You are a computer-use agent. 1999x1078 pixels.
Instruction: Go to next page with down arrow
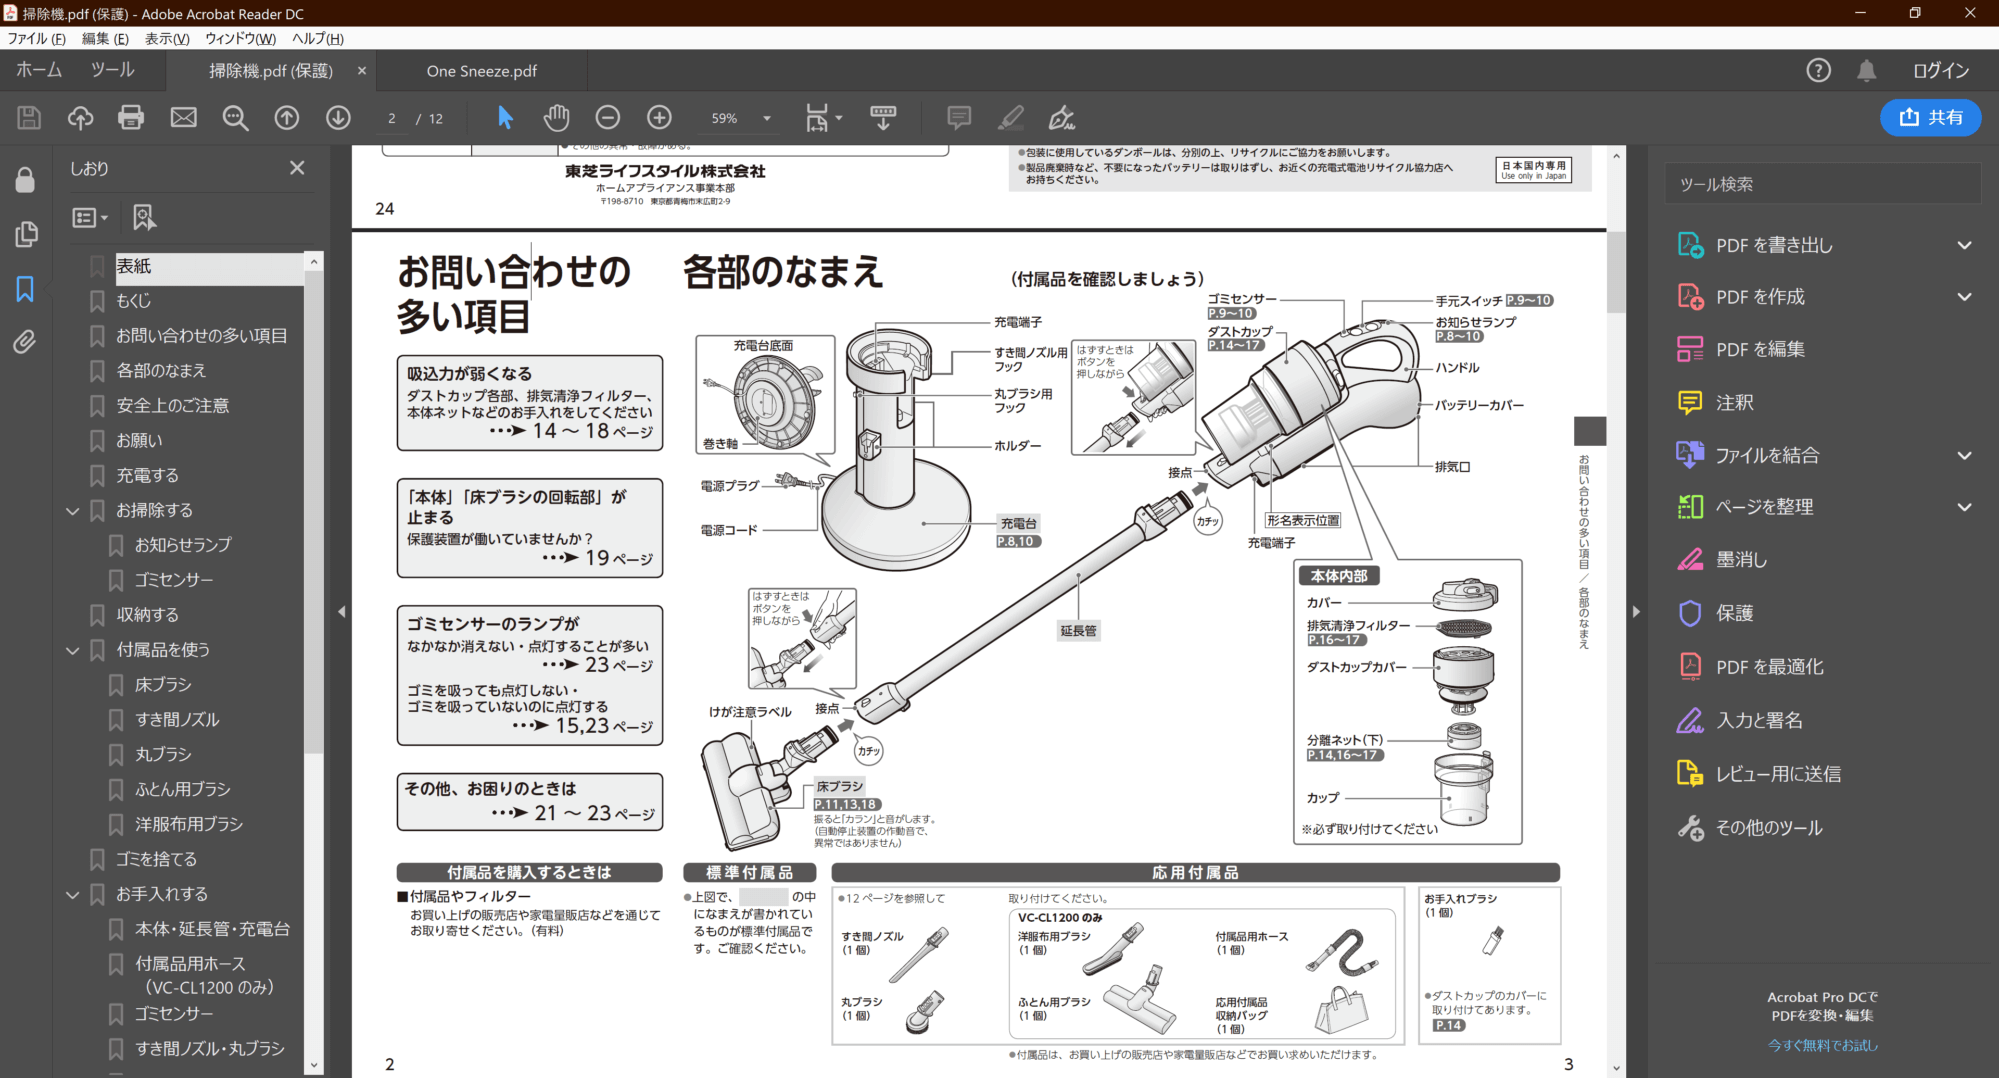point(338,118)
